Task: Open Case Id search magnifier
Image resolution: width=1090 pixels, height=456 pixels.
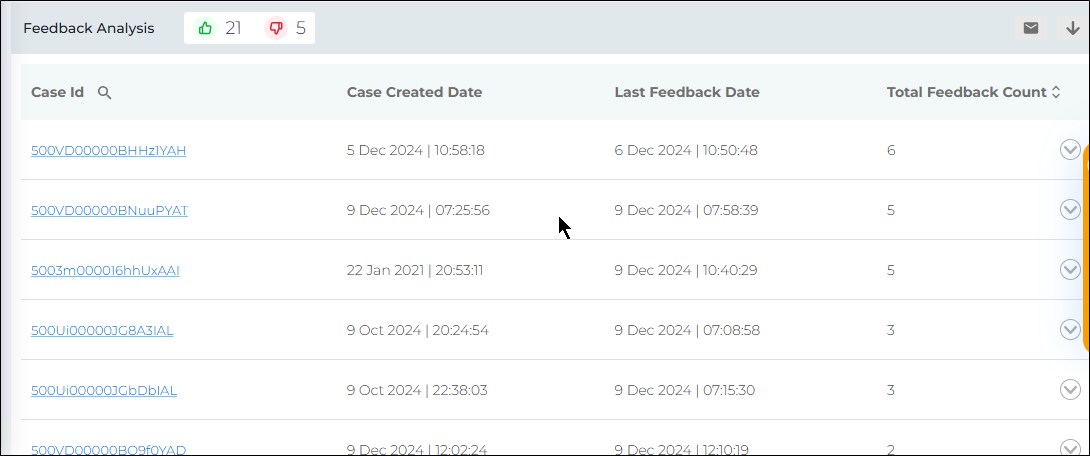Action: tap(104, 92)
